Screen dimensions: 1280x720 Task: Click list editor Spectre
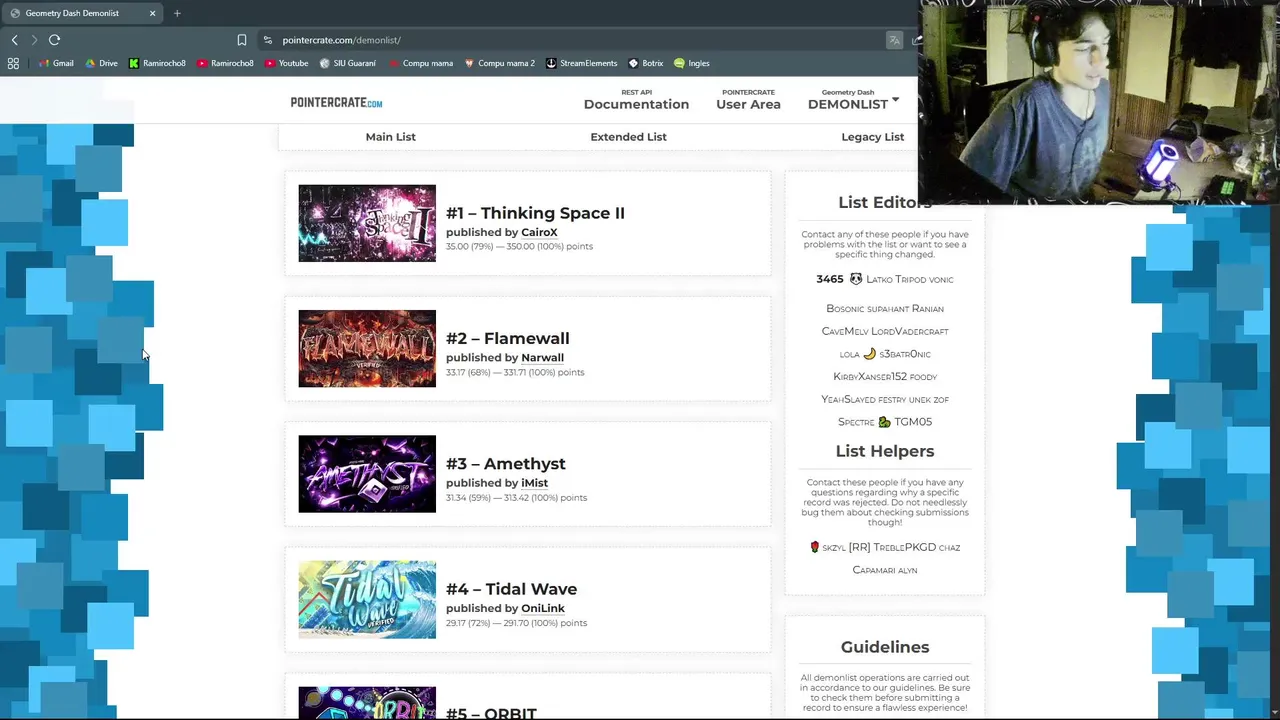coord(856,422)
